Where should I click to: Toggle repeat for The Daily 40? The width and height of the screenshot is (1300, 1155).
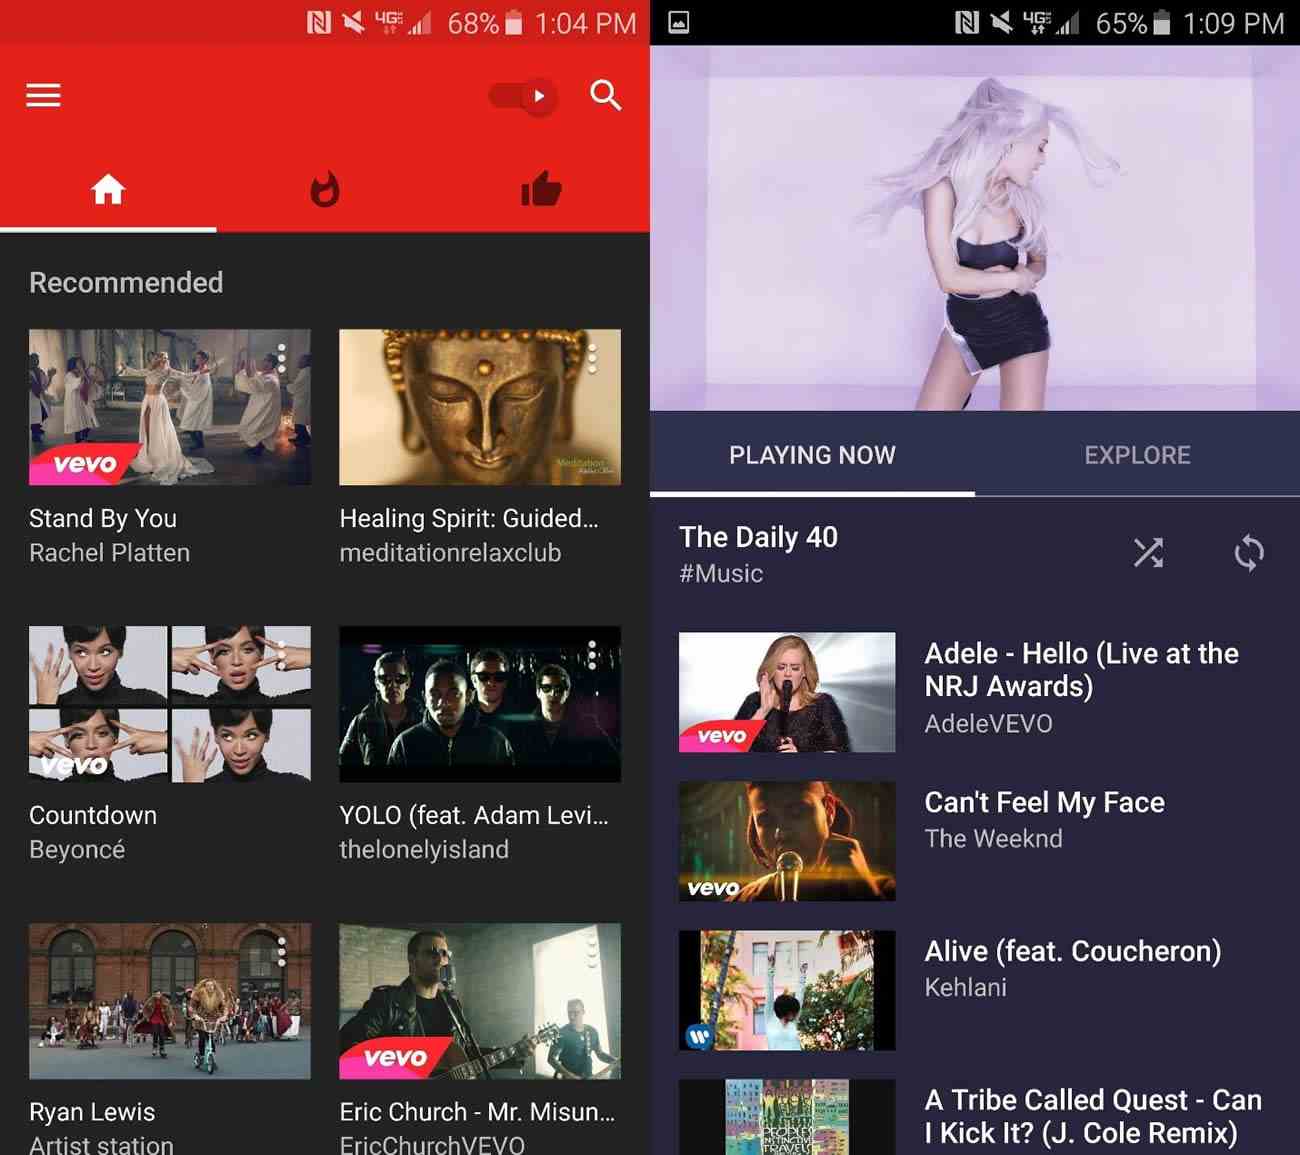tap(1249, 552)
